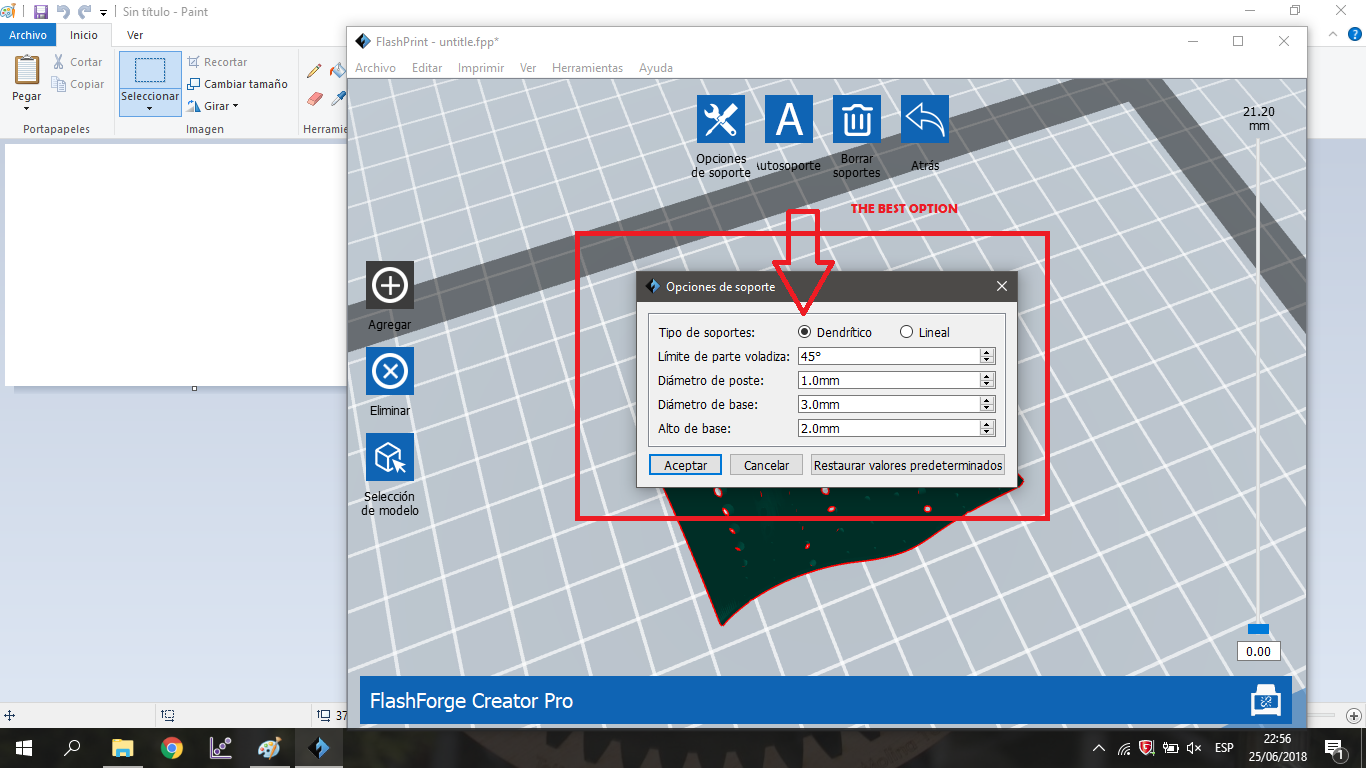
Task: Click the Wi-Fi tray icon
Action: click(x=1123, y=748)
